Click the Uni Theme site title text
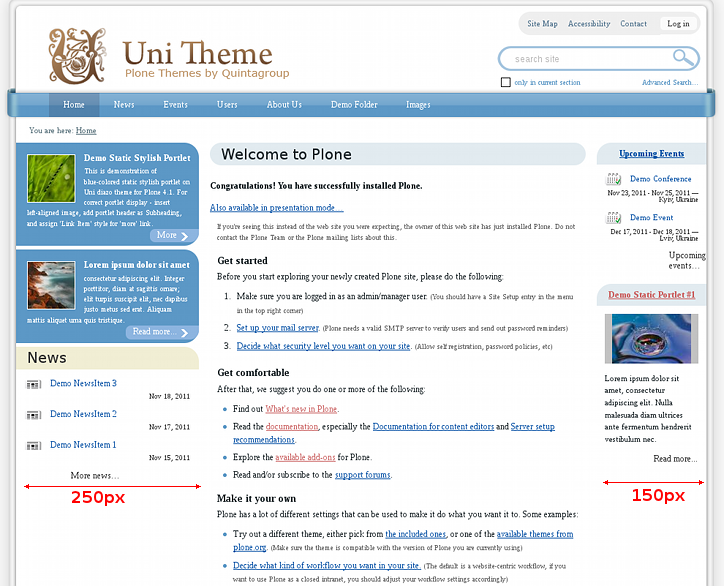Image resolution: width=724 pixels, height=586 pixels. click(x=198, y=53)
